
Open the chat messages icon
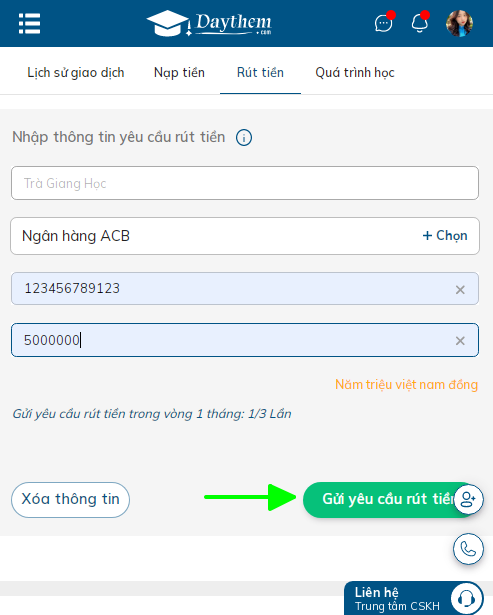383,24
